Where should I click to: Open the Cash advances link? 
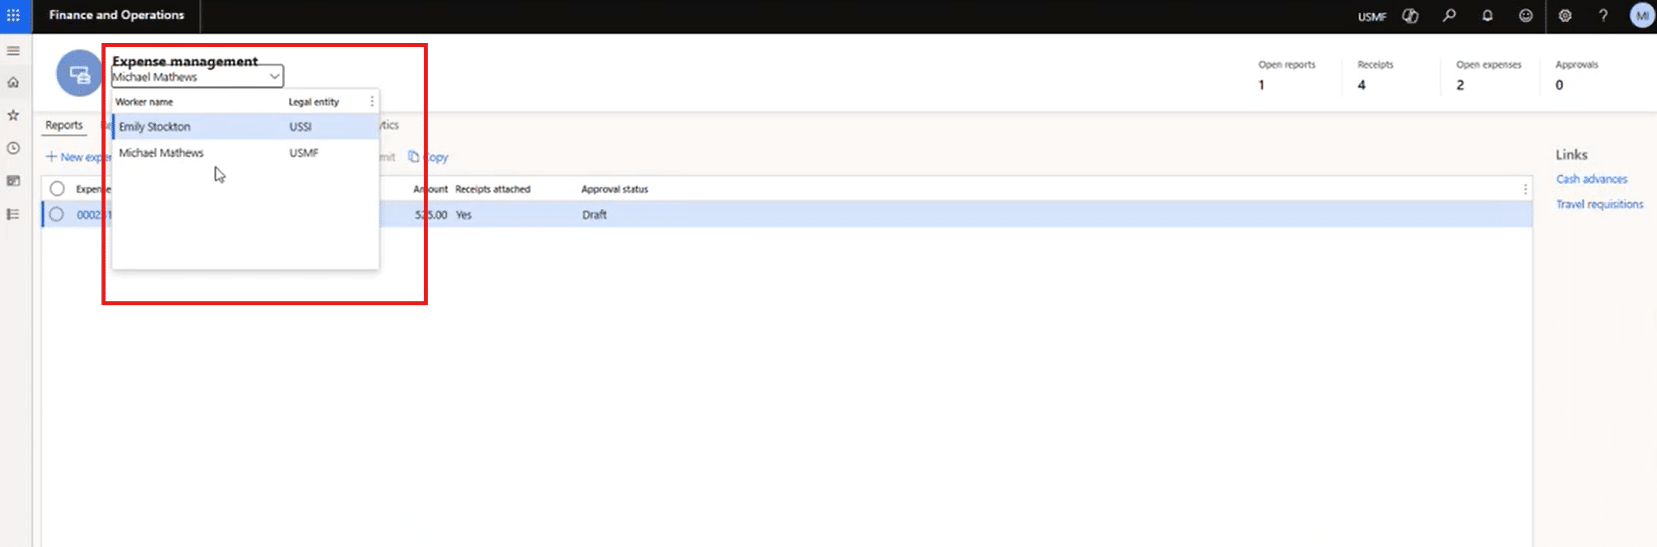click(x=1591, y=179)
